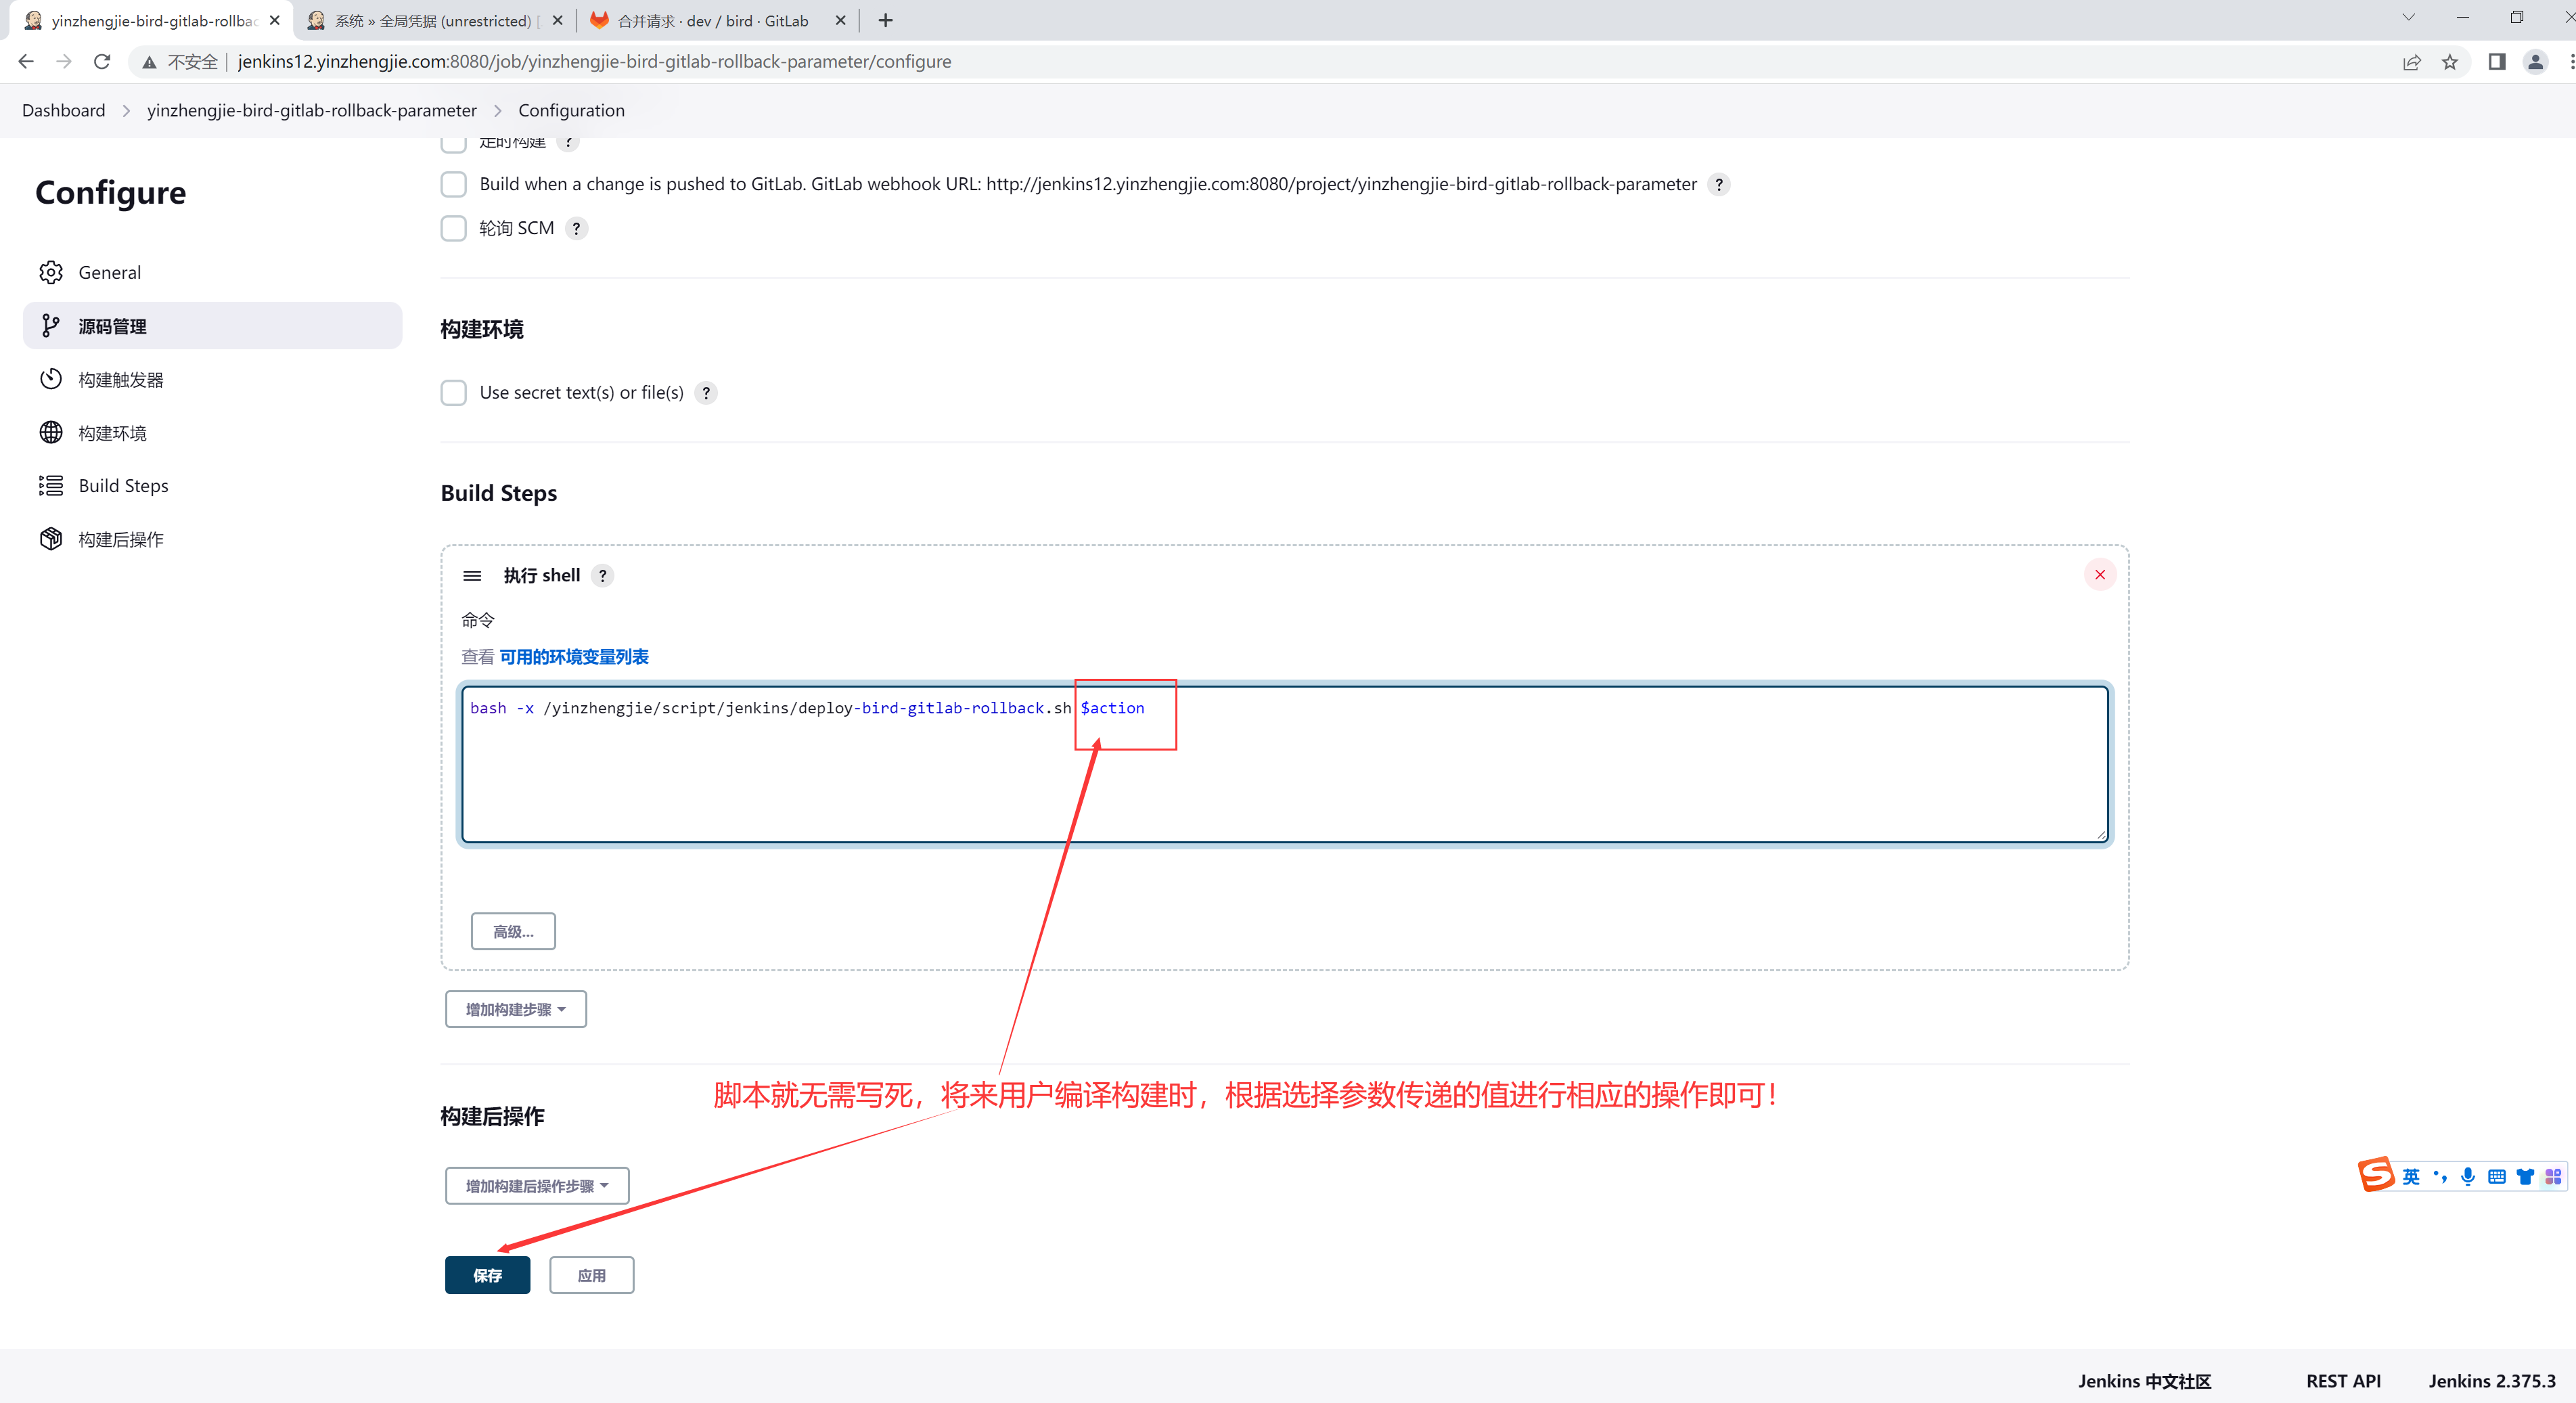Check Use secret text(s) or file(s)

pyautogui.click(x=454, y=392)
